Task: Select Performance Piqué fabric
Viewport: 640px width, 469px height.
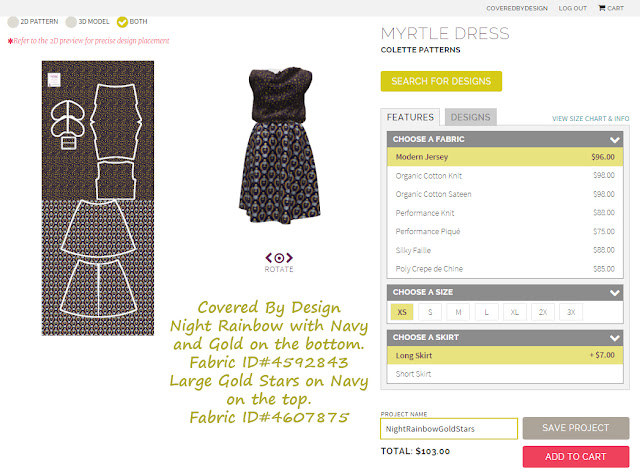Action: pyautogui.click(x=505, y=231)
